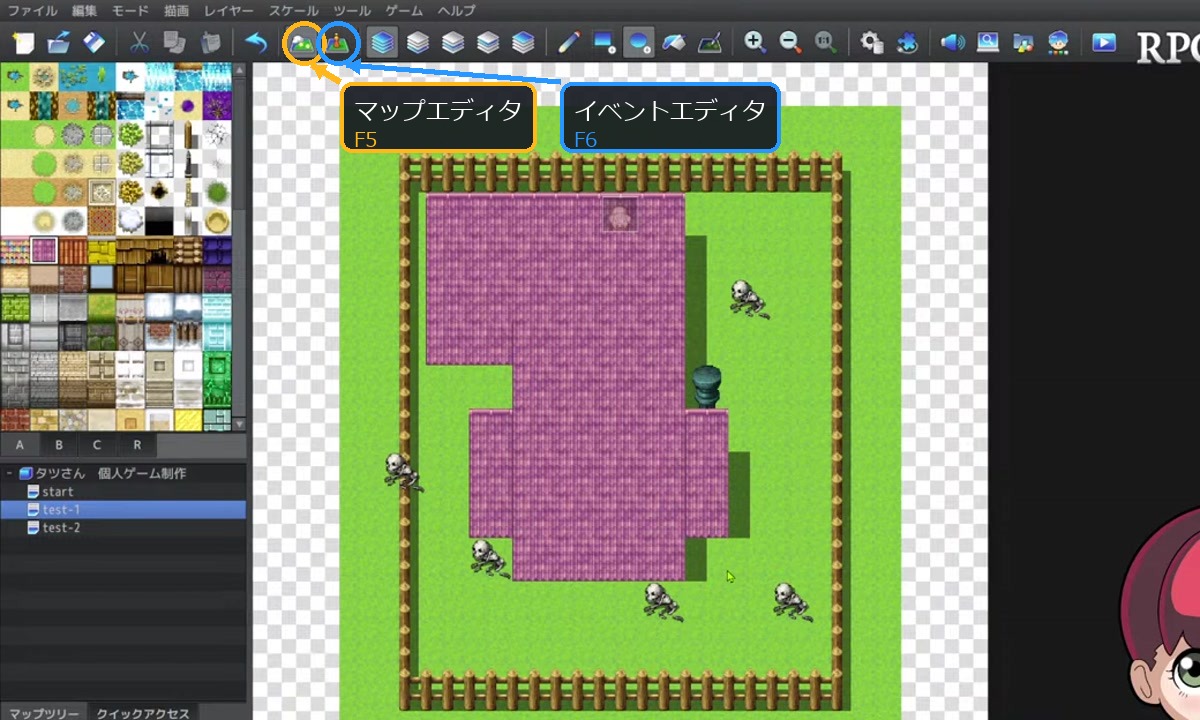Open the Resource Manager folder icon
1200x720 pixels.
click(1023, 43)
